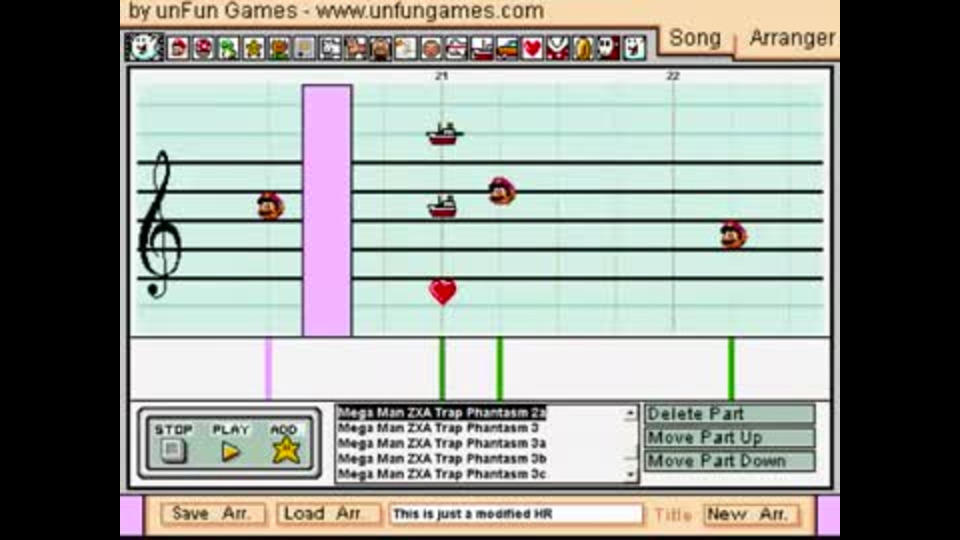The width and height of the screenshot is (960, 540).
Task: Select the Baby Face instrument icon
Action: [431, 48]
